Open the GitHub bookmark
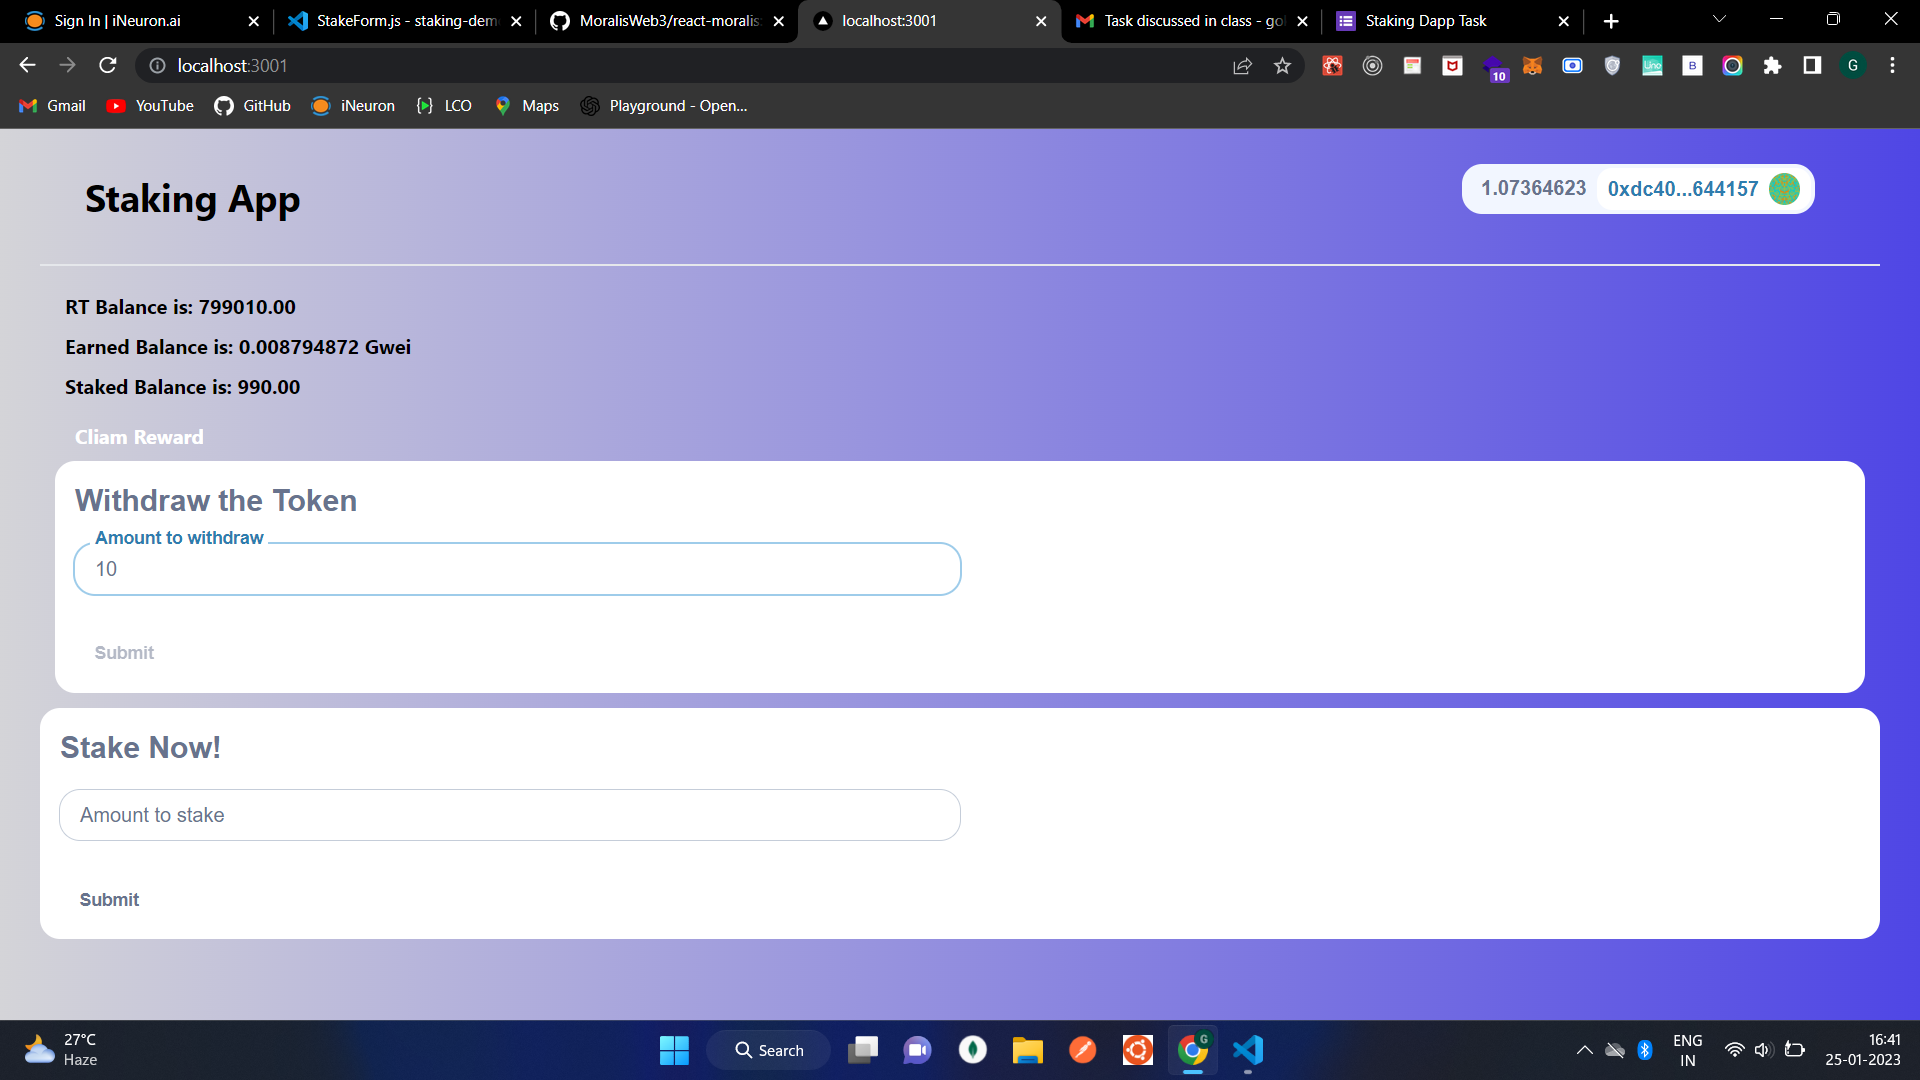 pos(253,106)
